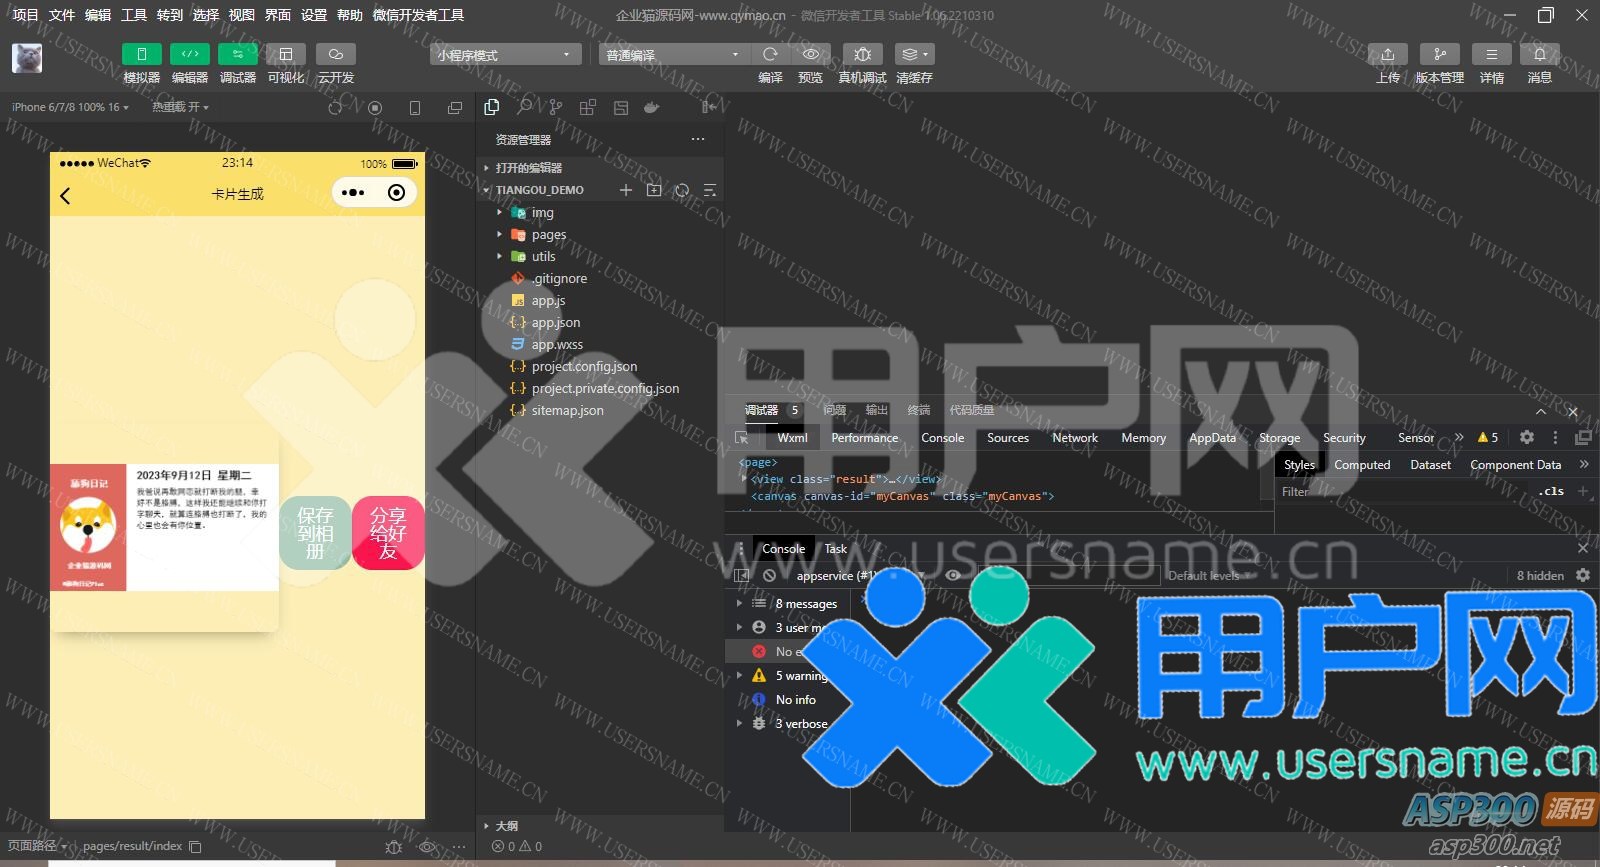
Task: Open the 设置 menu in menu bar
Action: tap(314, 15)
